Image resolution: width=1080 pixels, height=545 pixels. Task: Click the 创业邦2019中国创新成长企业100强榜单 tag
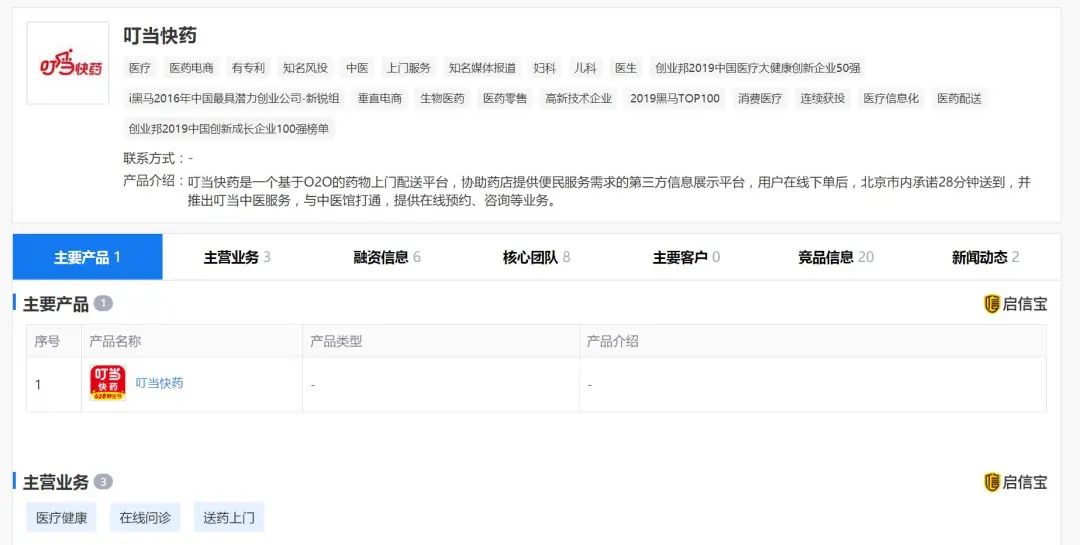pyautogui.click(x=229, y=128)
